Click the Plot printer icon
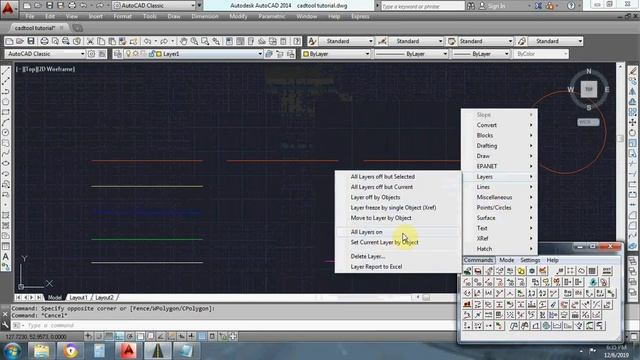The image size is (640, 360). (x=44, y=41)
